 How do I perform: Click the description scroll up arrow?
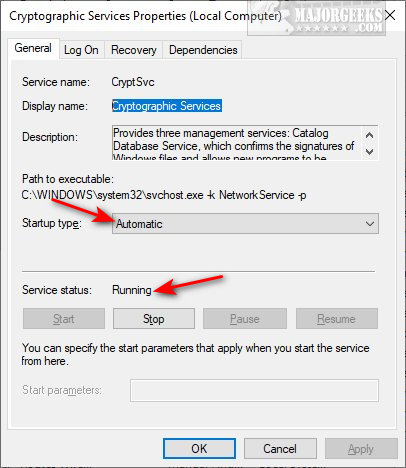click(x=369, y=135)
